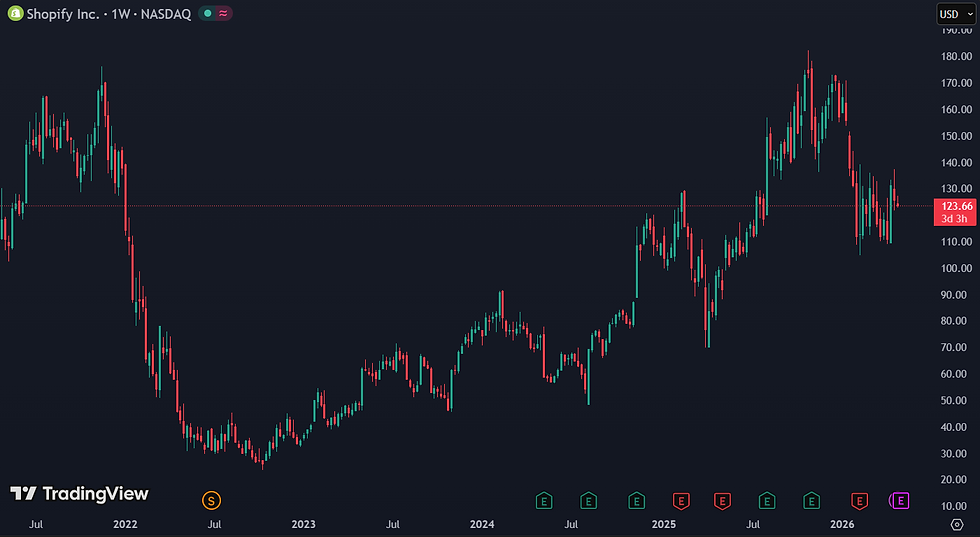Click the 3d 3h bar countdown label
The image size is (980, 537).
tap(954, 219)
